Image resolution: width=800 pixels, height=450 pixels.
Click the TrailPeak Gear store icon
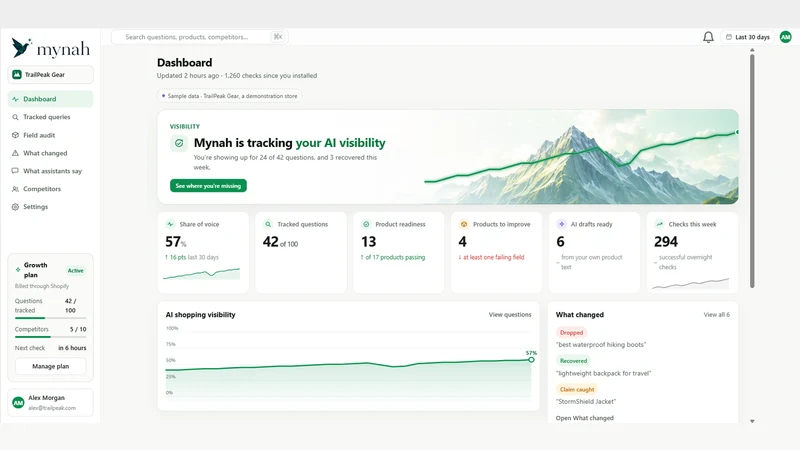(17, 74)
